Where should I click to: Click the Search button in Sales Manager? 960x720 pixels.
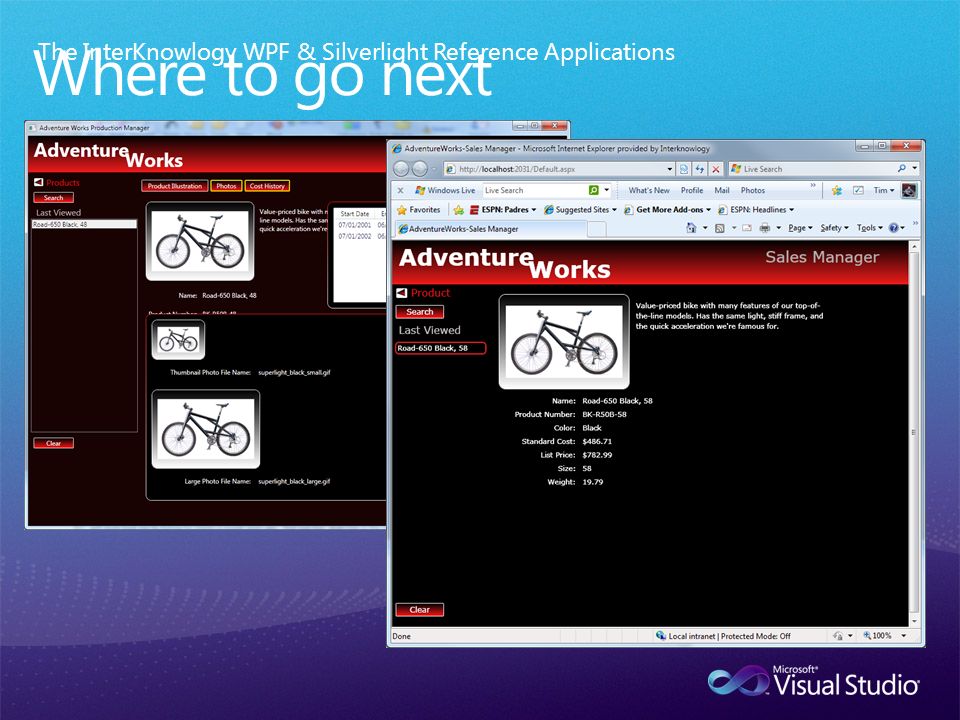(419, 312)
